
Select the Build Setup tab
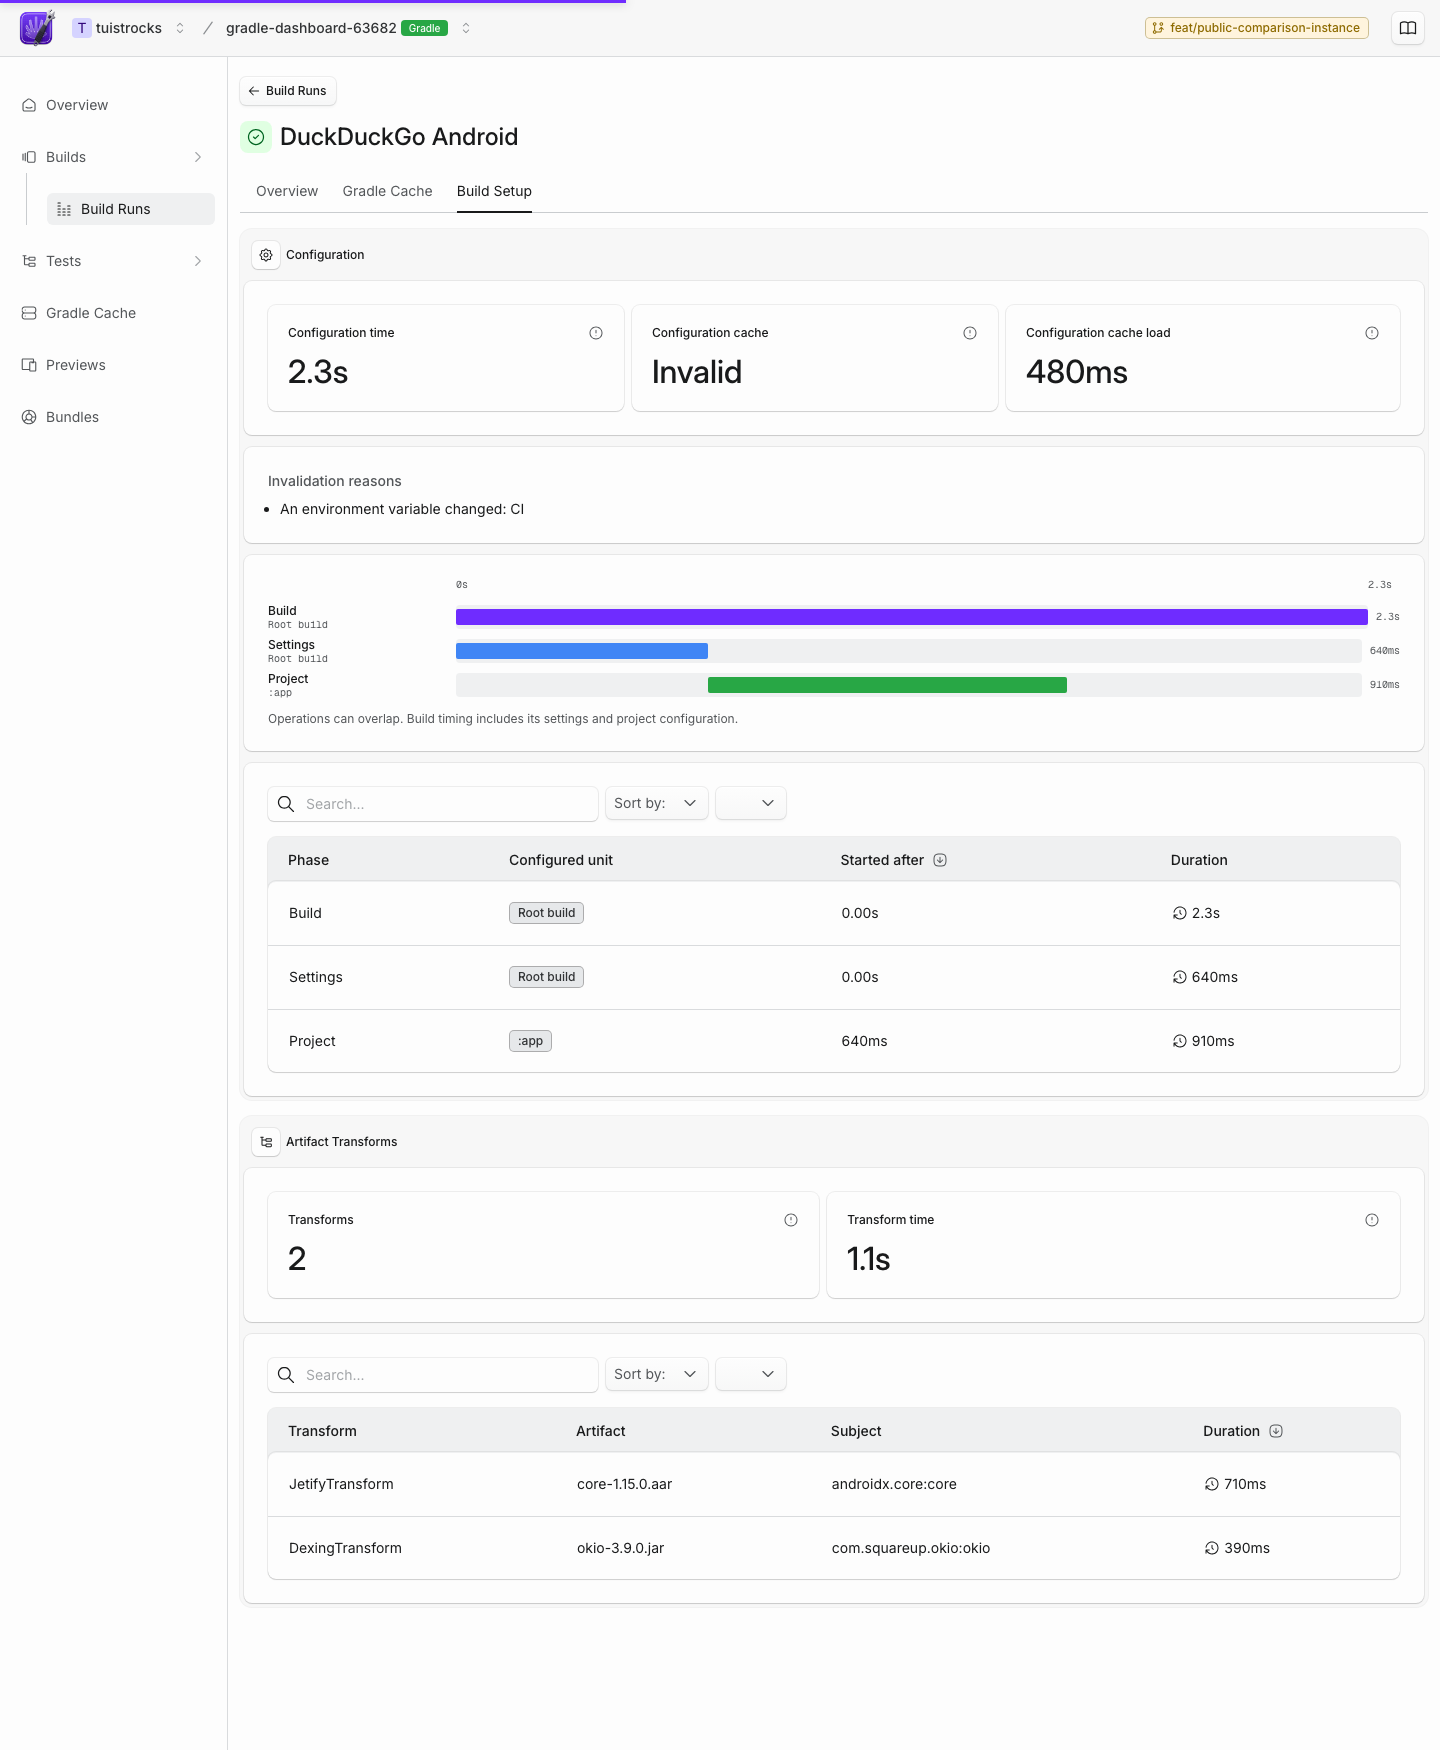point(494,191)
